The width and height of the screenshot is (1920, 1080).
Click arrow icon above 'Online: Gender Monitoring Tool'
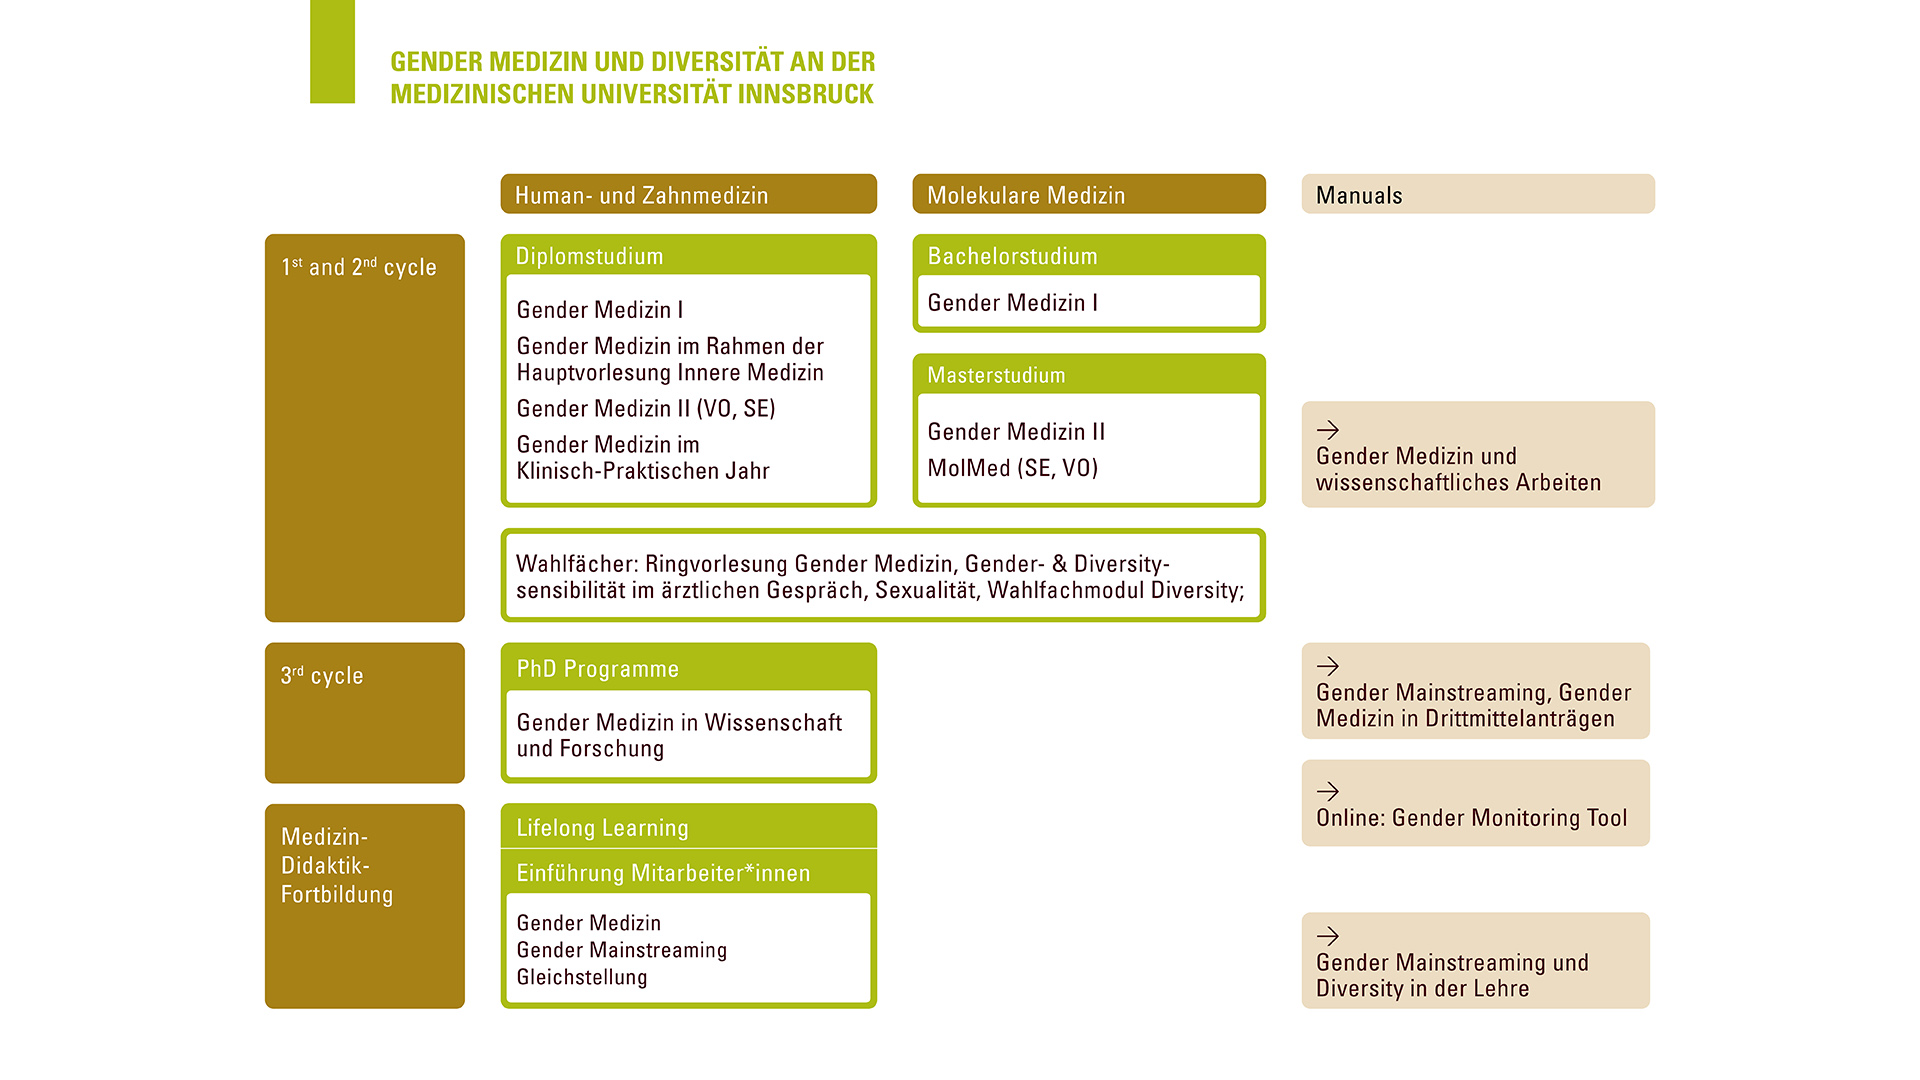coord(1327,791)
